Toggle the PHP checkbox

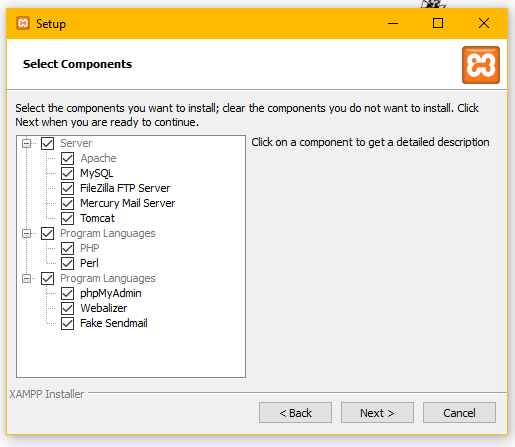click(x=67, y=248)
